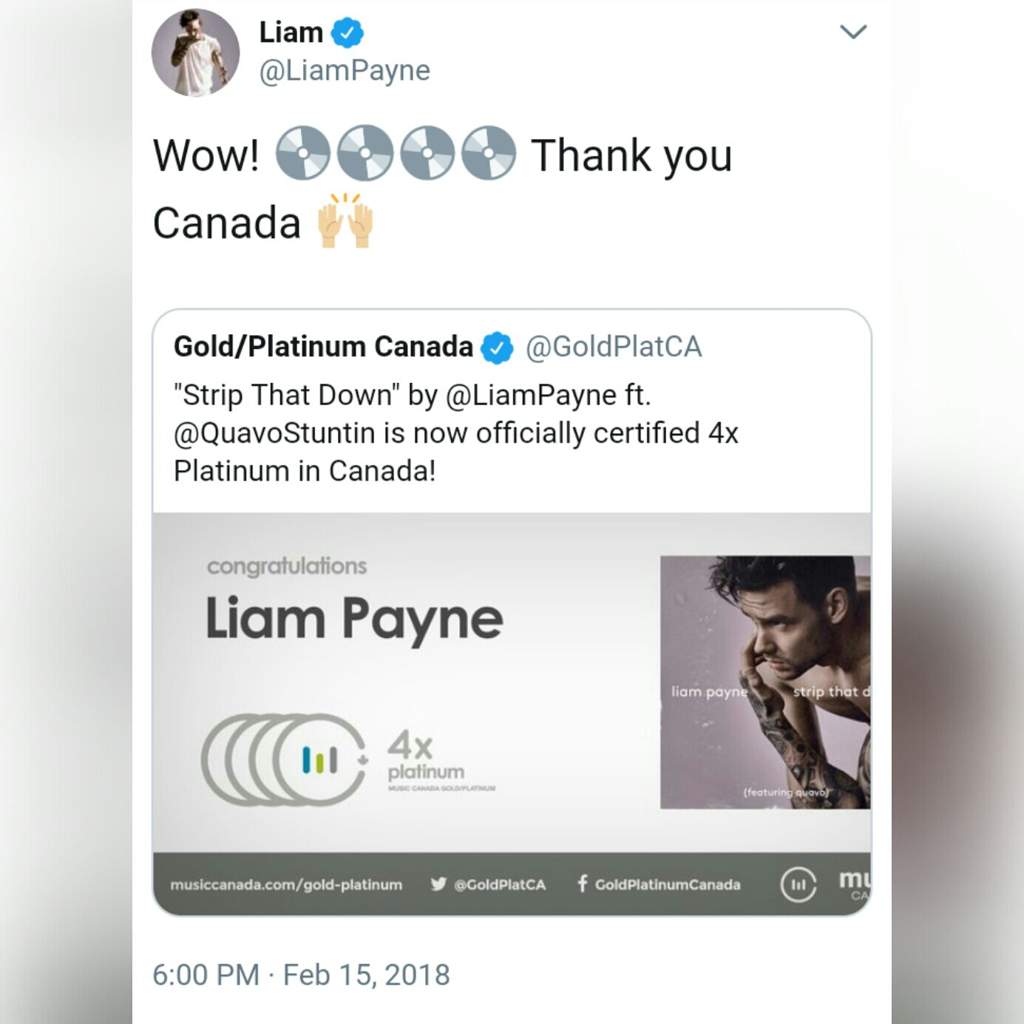Click the first disc emoji in tweet
Image resolution: width=1024 pixels, height=1024 pixels.
(303, 152)
